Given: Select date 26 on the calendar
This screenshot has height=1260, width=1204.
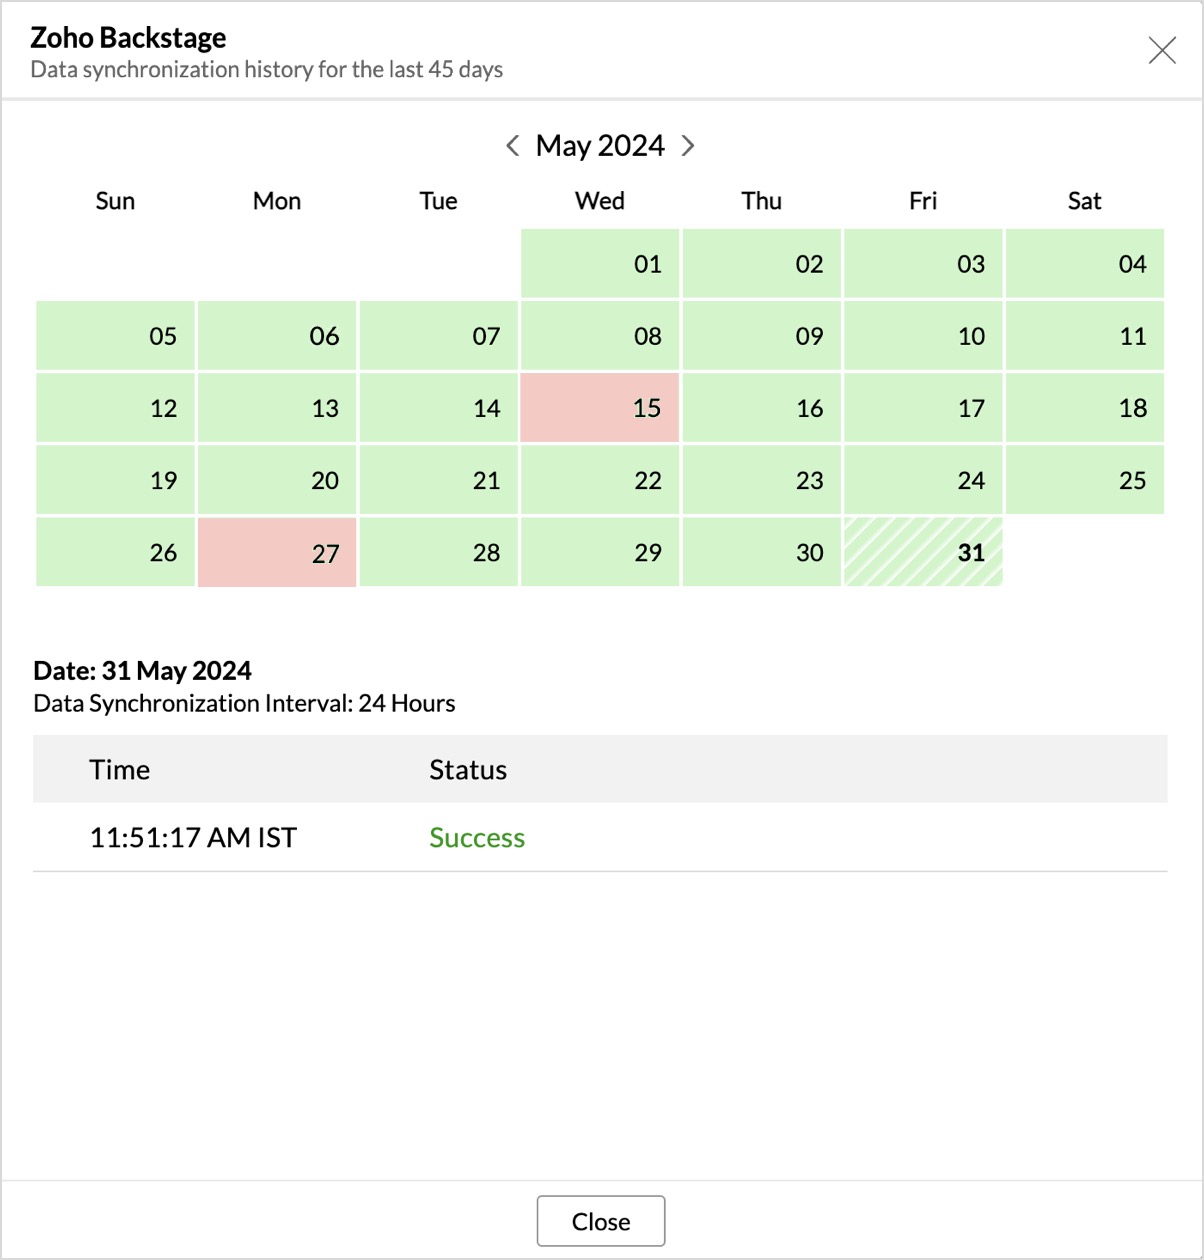Looking at the screenshot, I should coord(115,552).
